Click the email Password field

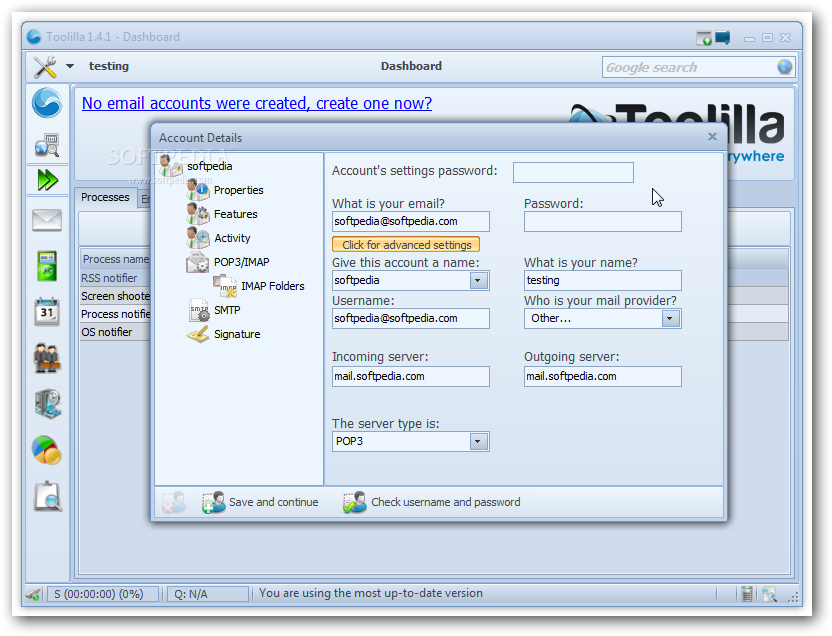[x=603, y=222]
